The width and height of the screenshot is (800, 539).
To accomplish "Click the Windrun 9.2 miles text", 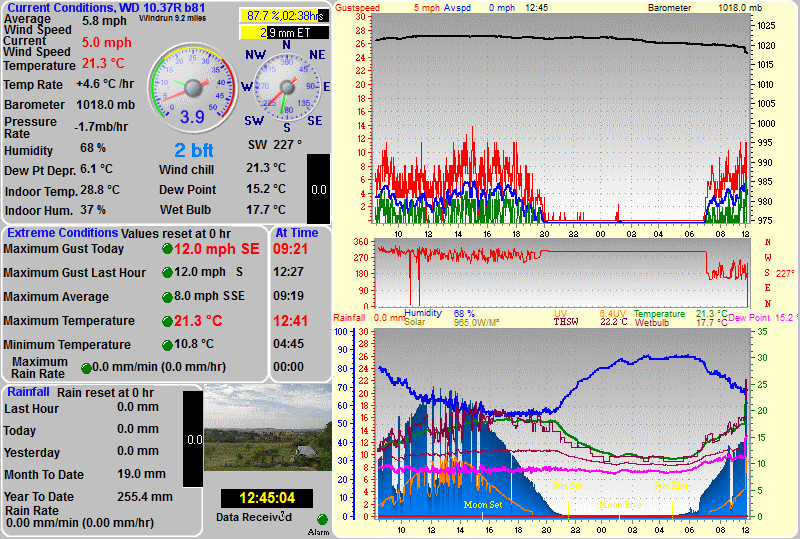I will pyautogui.click(x=172, y=18).
